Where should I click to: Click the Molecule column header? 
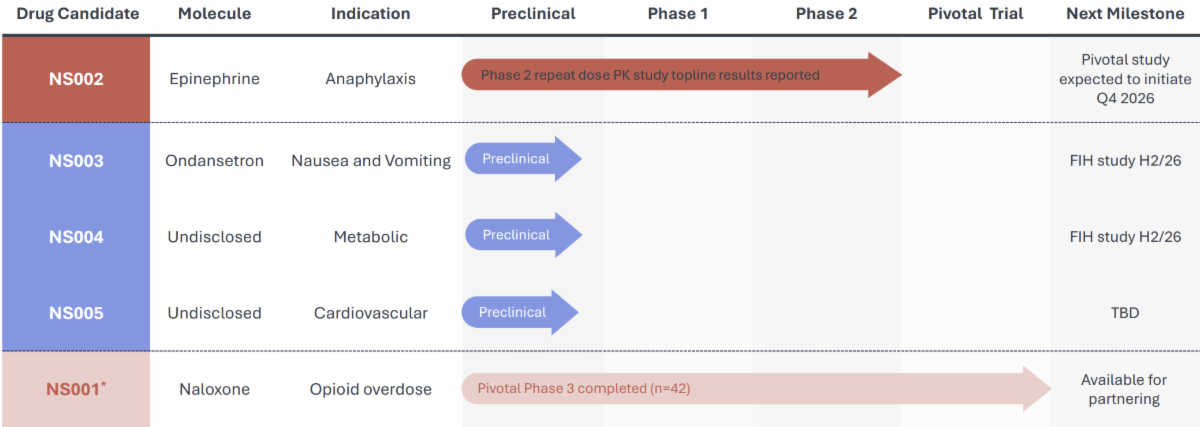point(213,14)
